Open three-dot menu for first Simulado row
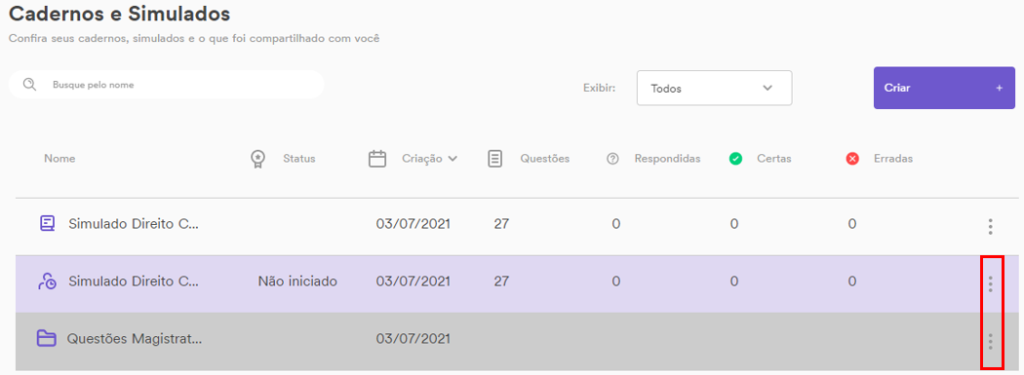This screenshot has height=375, width=1024. click(x=990, y=227)
